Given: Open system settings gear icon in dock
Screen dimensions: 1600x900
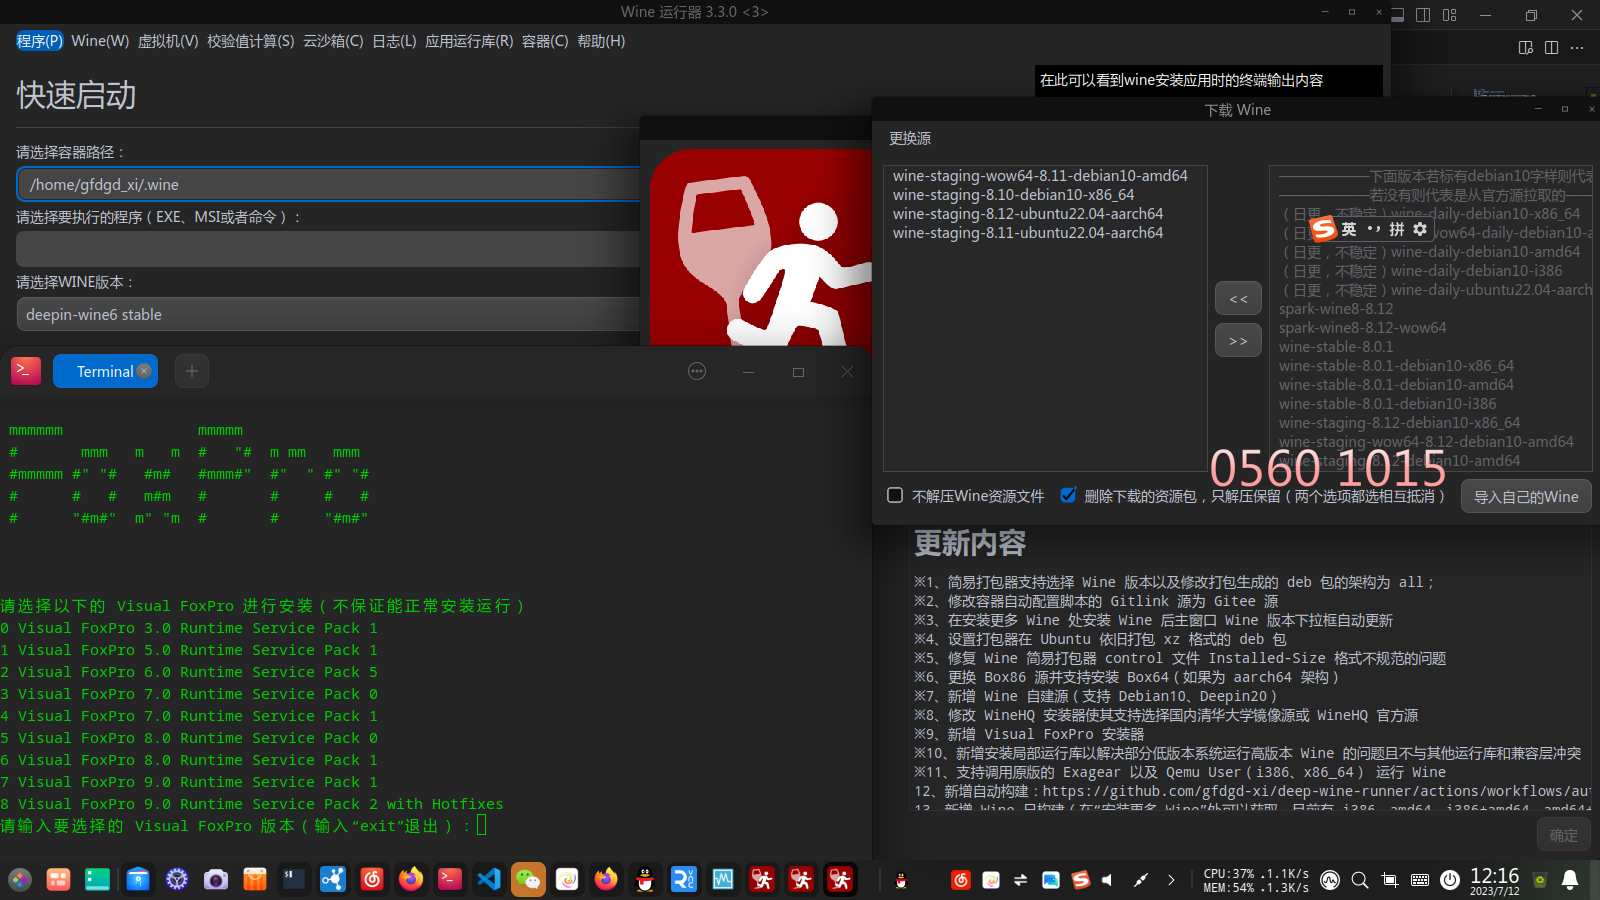Looking at the screenshot, I should pyautogui.click(x=177, y=879).
